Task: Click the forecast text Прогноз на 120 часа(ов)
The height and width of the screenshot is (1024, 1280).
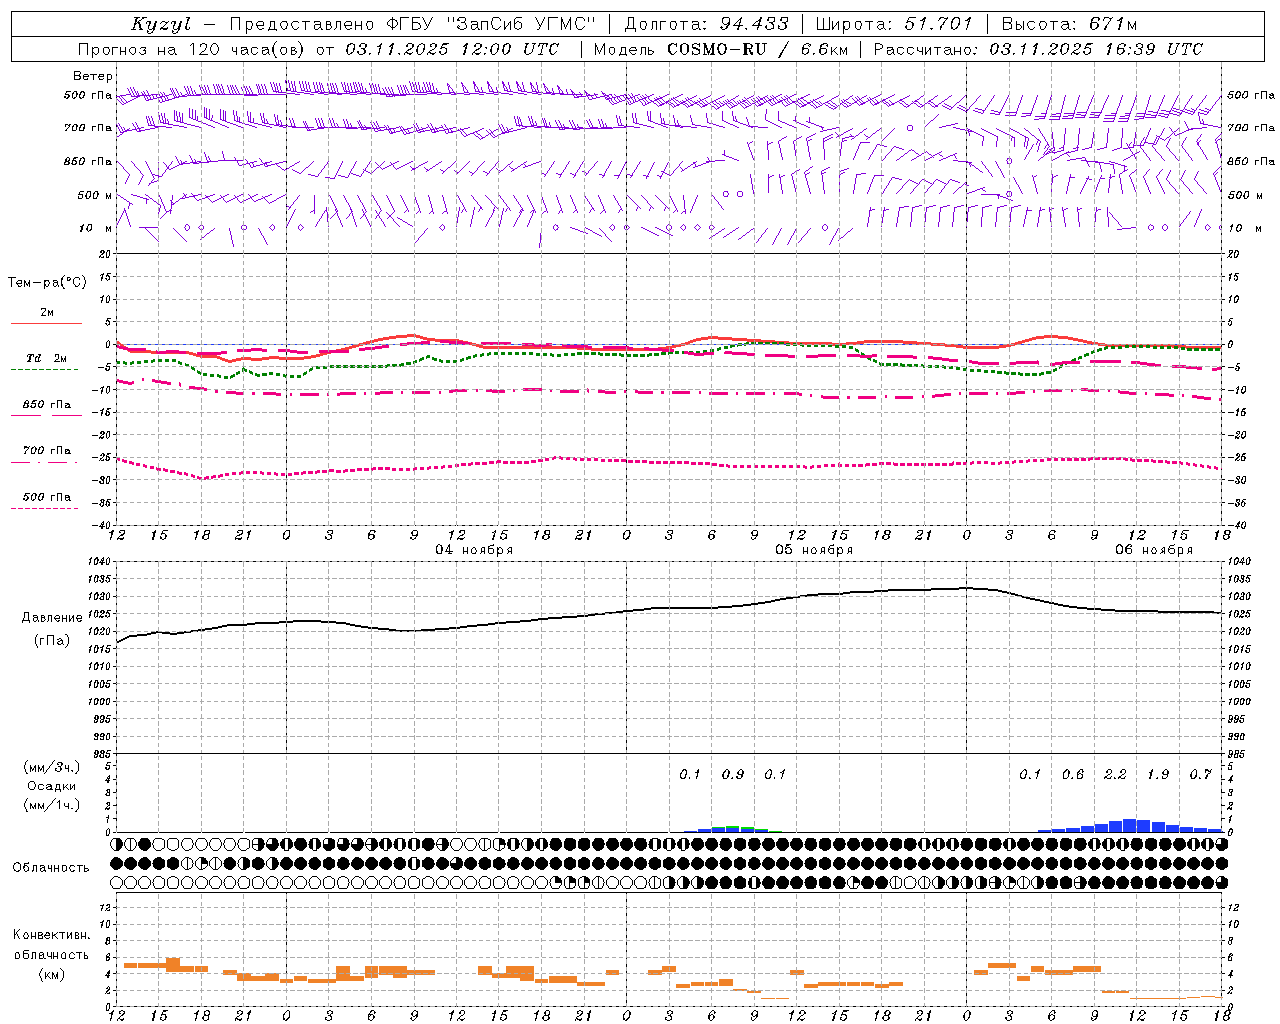Action: coord(194,49)
